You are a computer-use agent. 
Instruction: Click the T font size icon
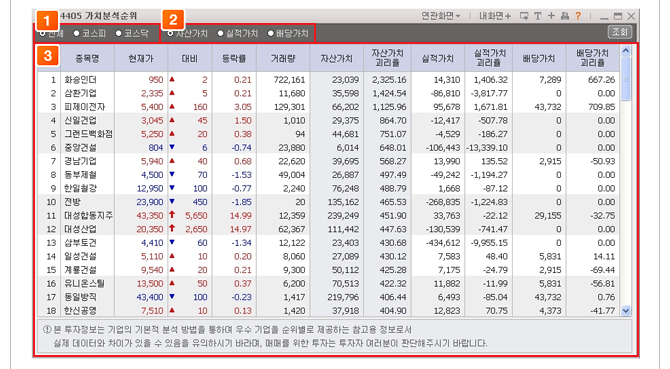click(x=538, y=16)
